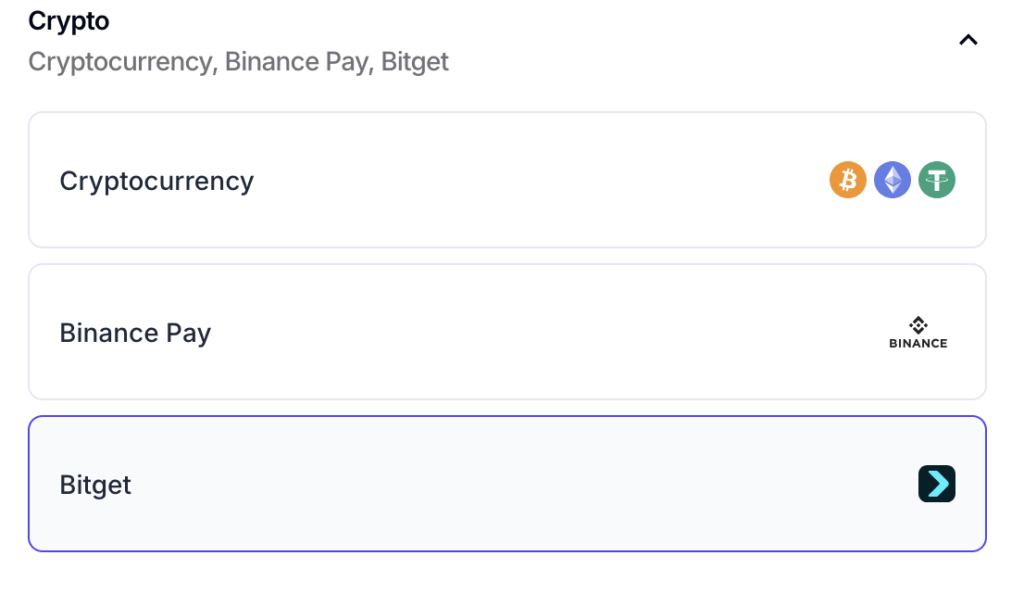Collapse the Crypto section with the chevron
Viewport: 1024px width, 606px height.
pos(968,40)
